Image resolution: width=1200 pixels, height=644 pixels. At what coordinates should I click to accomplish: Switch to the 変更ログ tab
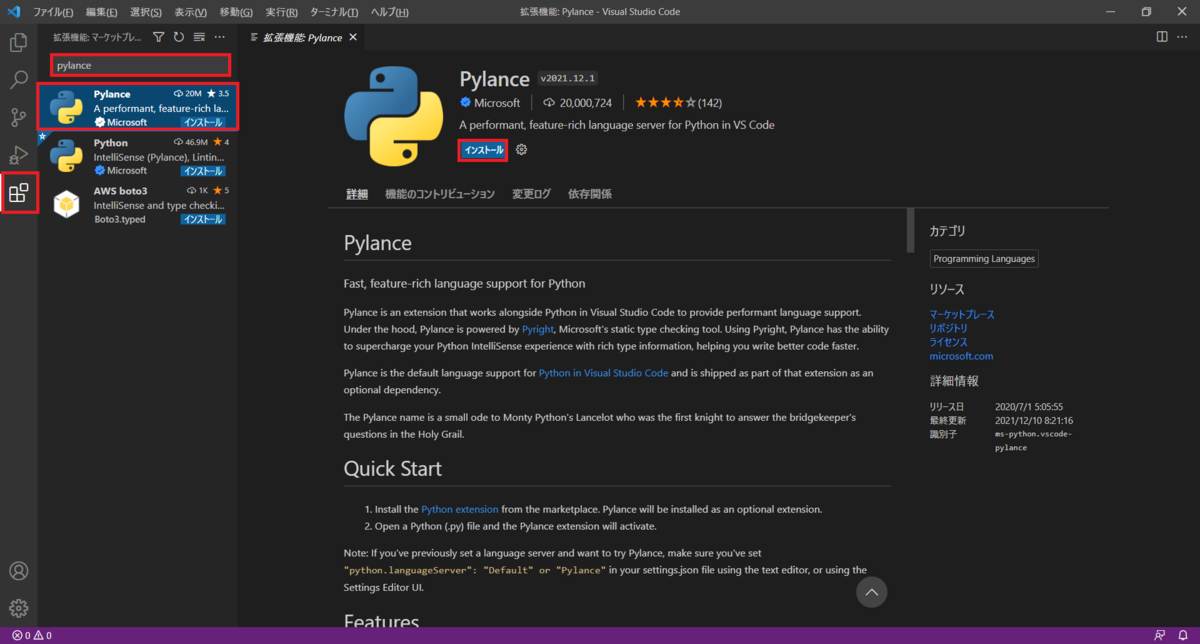coord(531,194)
